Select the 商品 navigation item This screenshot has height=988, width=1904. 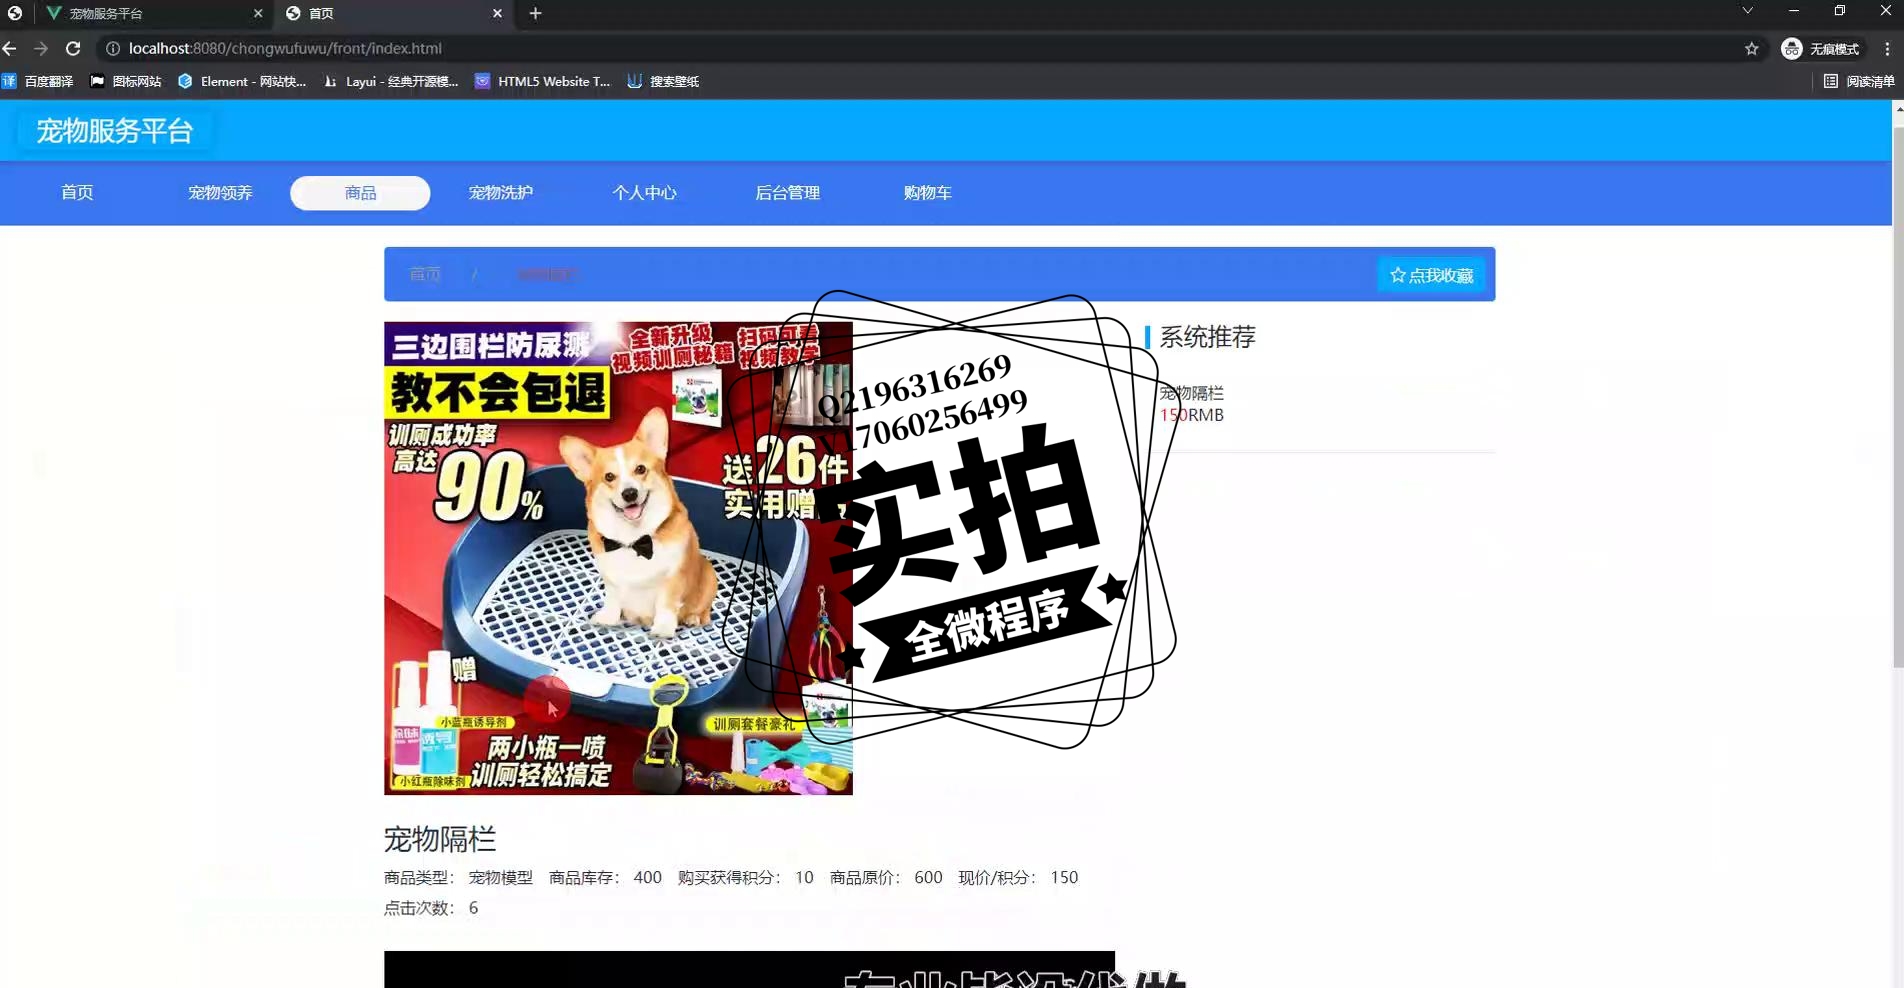pyautogui.click(x=360, y=193)
